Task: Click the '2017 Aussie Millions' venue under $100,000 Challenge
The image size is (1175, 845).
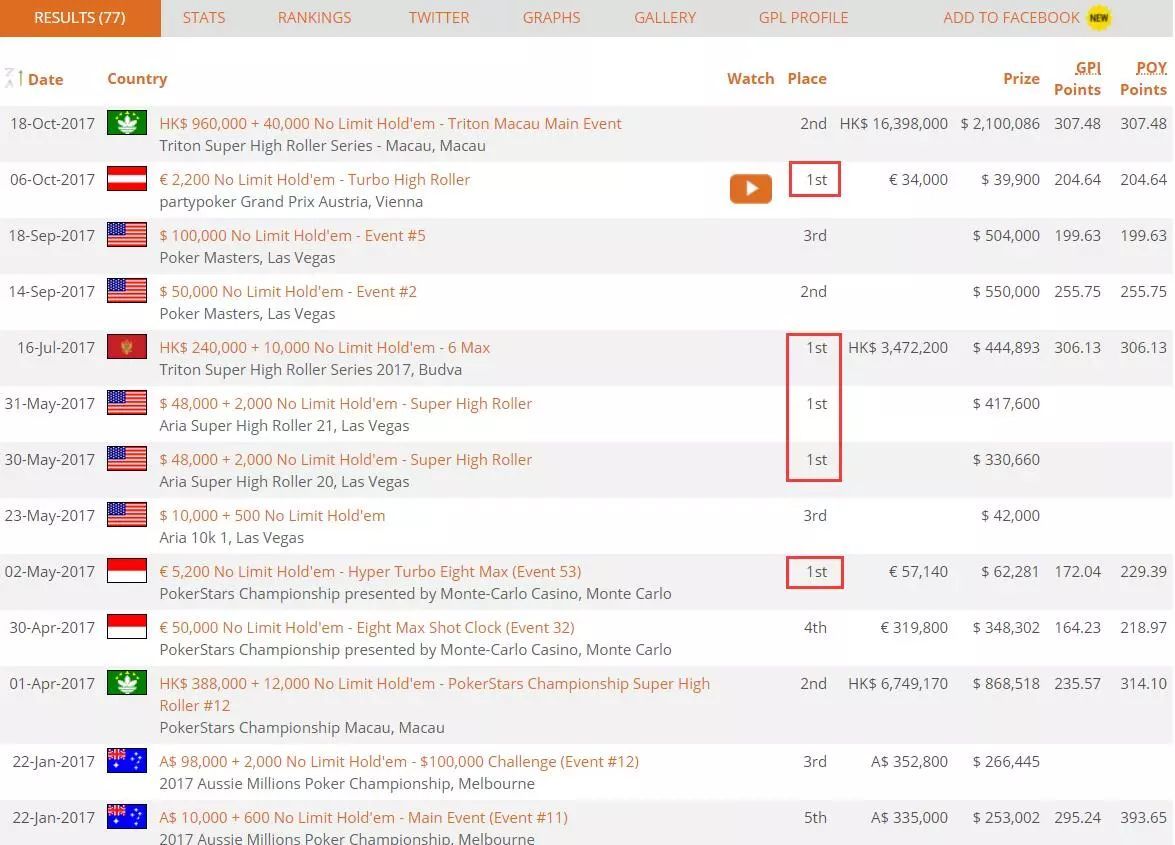Action: [x=347, y=784]
